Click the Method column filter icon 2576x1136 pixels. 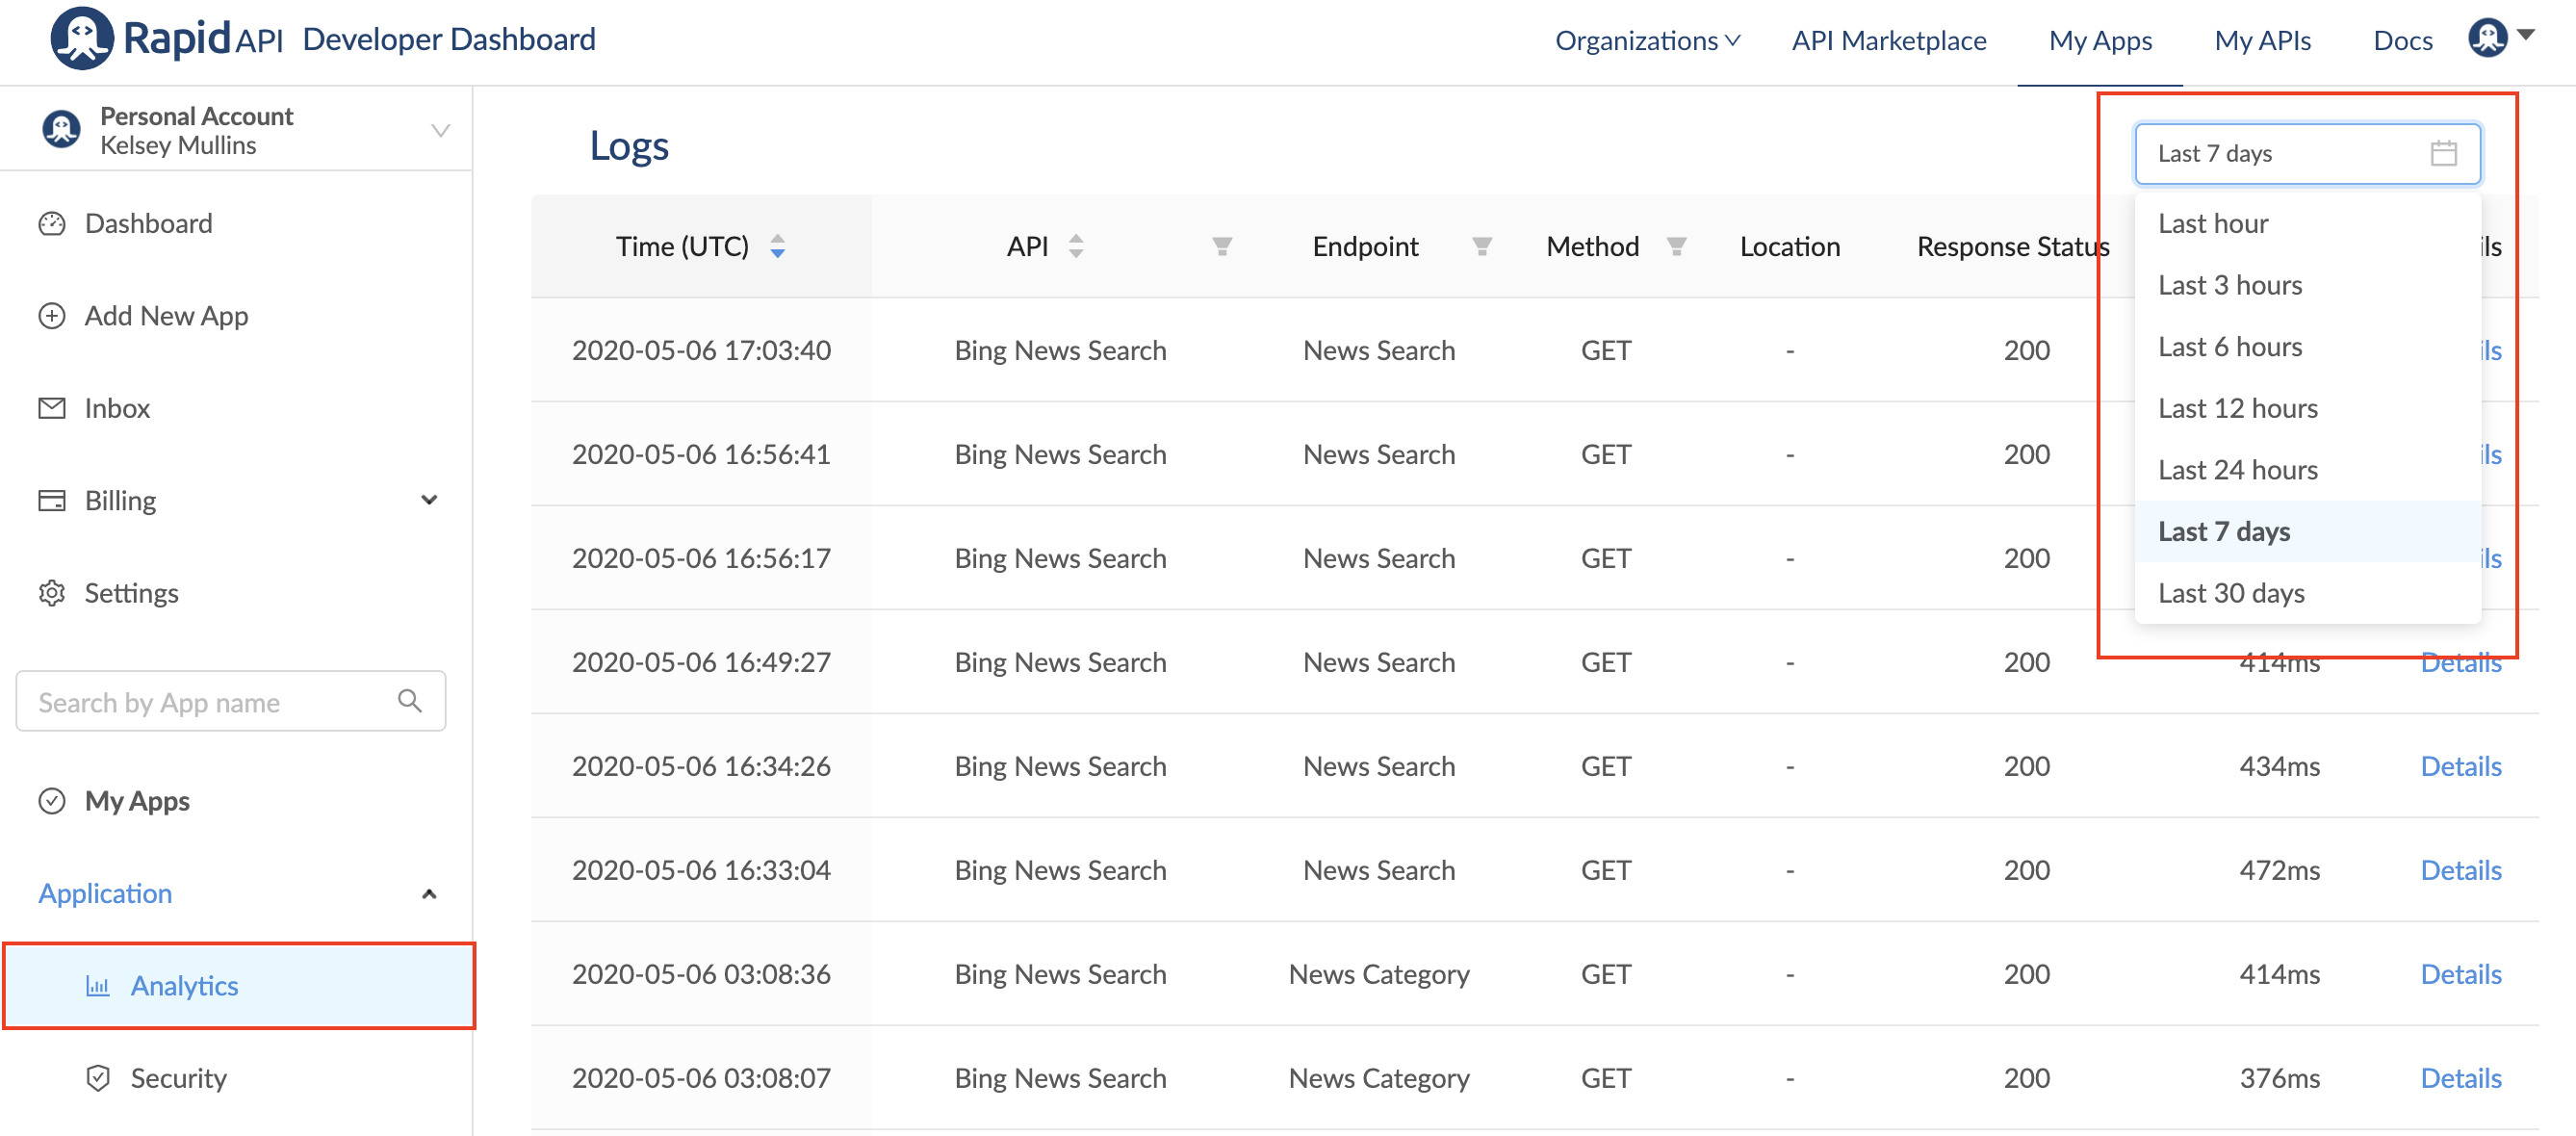[x=1676, y=246]
